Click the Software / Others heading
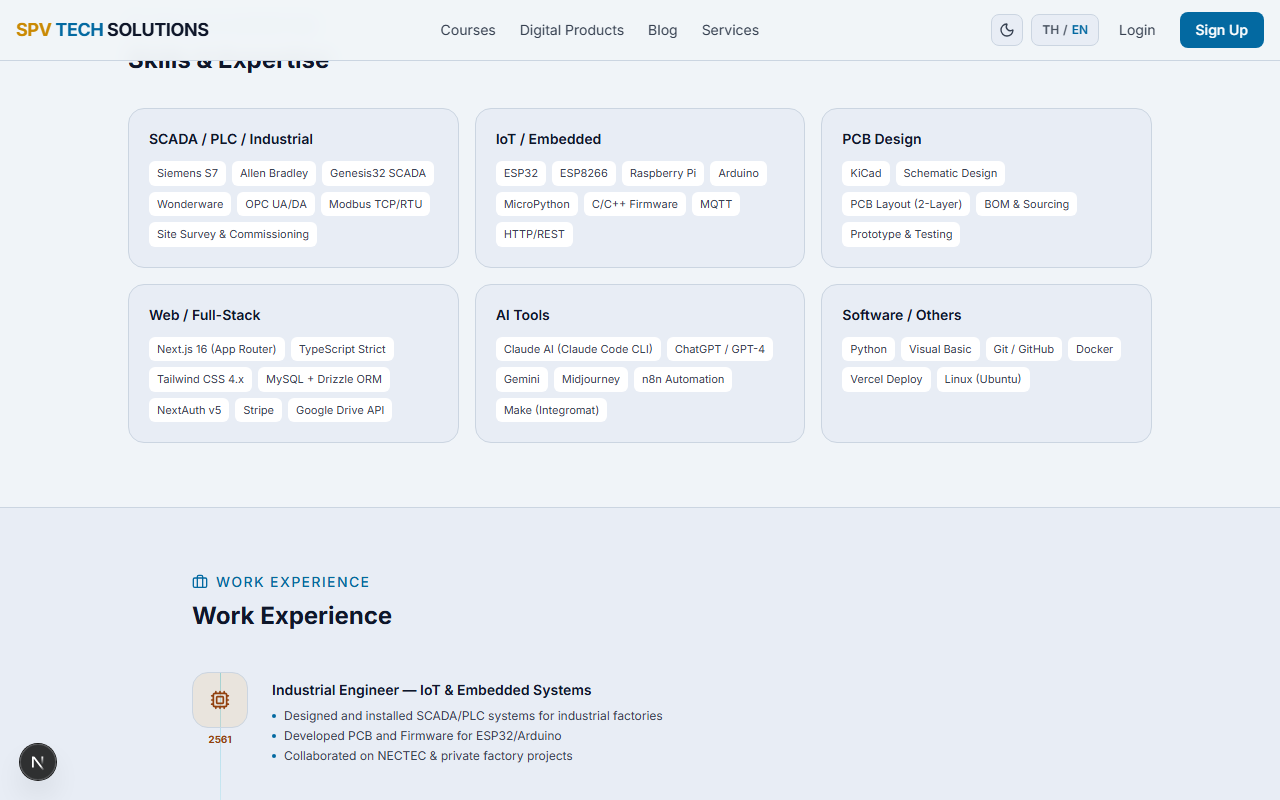1280x800 pixels. point(902,315)
